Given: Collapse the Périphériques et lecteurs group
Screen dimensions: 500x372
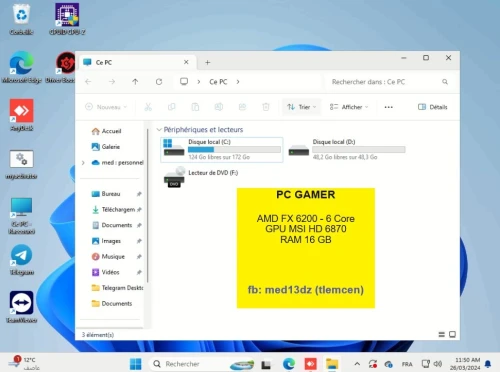Looking at the screenshot, I should tap(159, 130).
